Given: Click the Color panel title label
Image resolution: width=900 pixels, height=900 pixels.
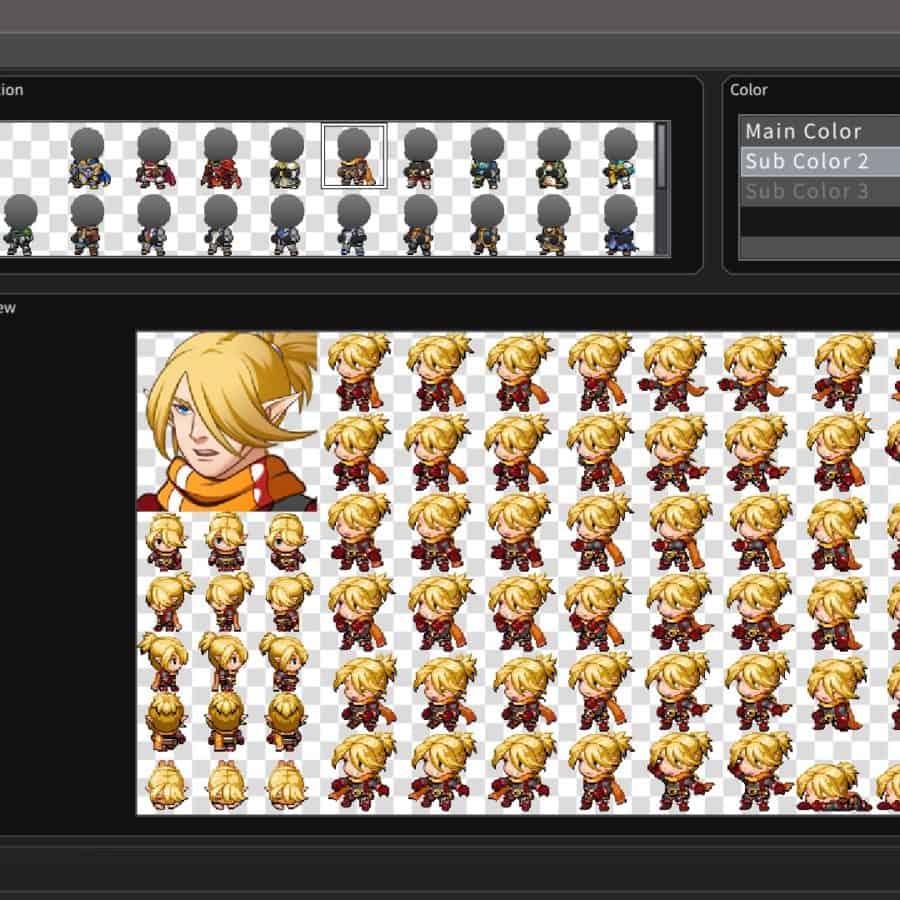Looking at the screenshot, I should 748,90.
